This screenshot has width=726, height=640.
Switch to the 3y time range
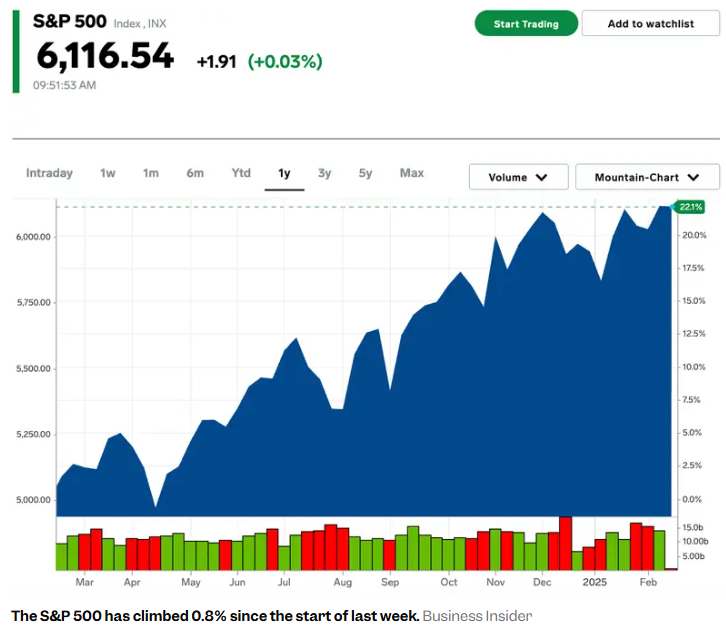click(325, 173)
